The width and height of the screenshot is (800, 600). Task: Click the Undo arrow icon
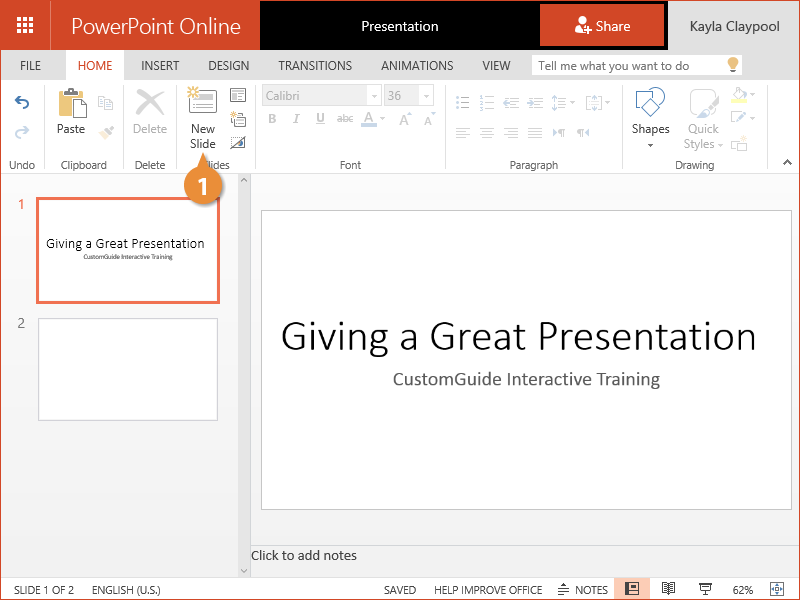22,103
